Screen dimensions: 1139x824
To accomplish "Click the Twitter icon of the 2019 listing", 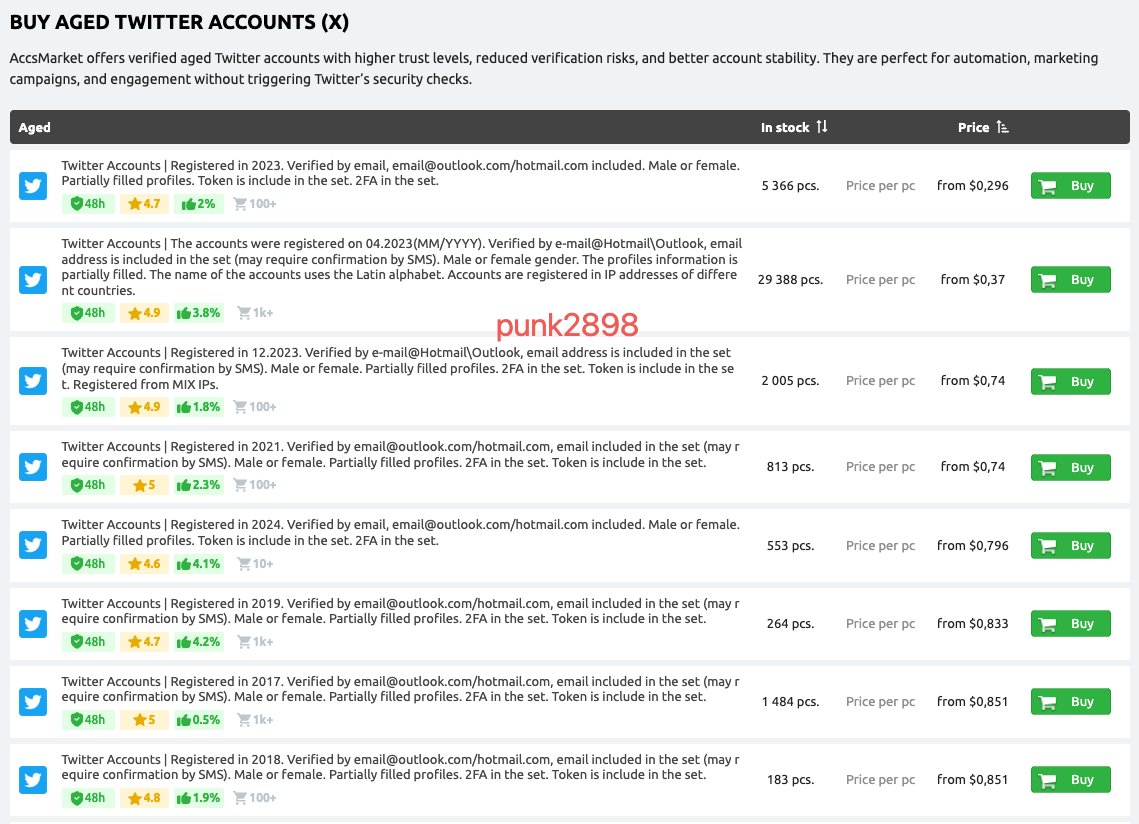I will [33, 623].
